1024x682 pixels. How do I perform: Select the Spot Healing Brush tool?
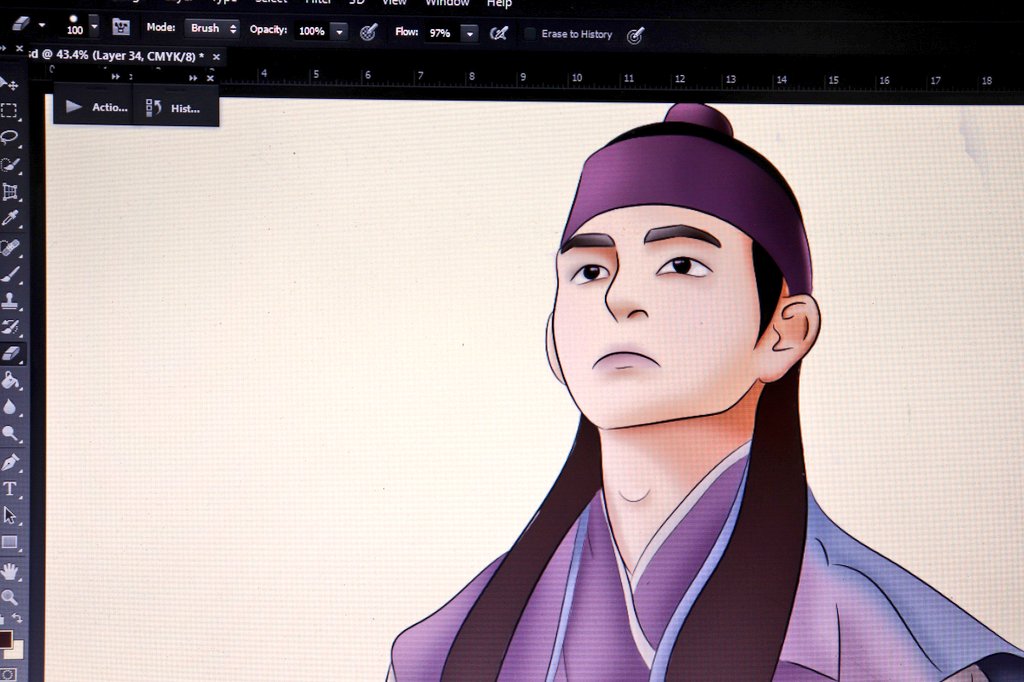click(x=10, y=248)
